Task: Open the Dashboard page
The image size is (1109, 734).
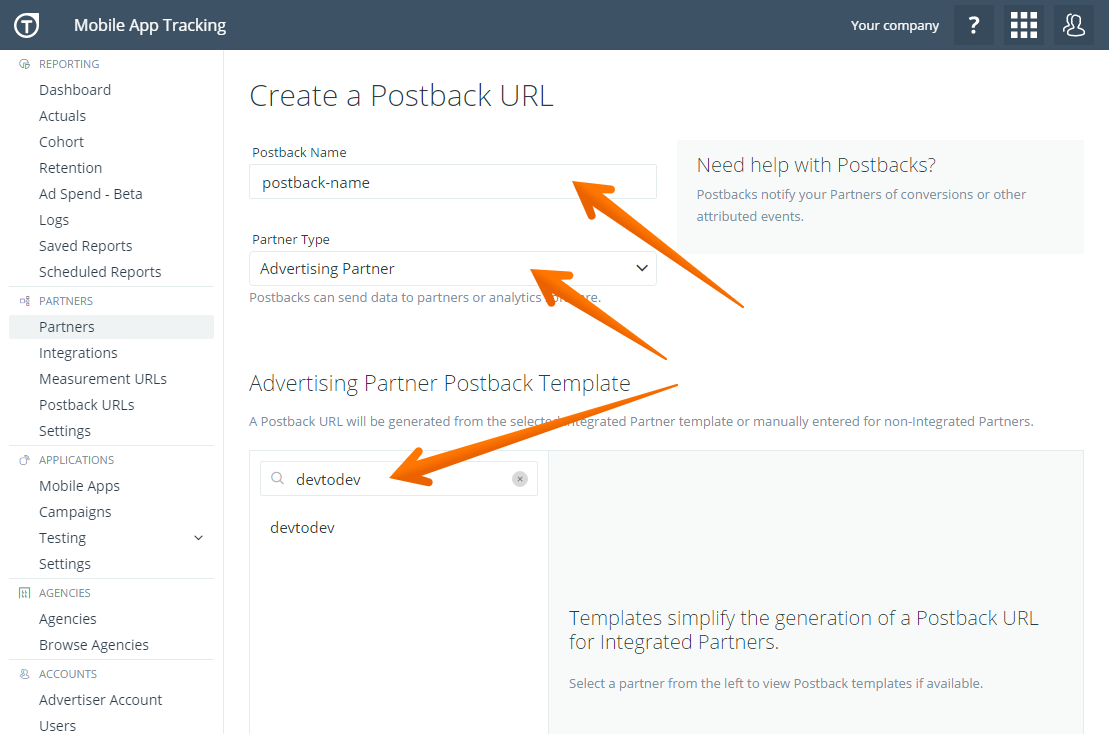Action: click(x=75, y=90)
